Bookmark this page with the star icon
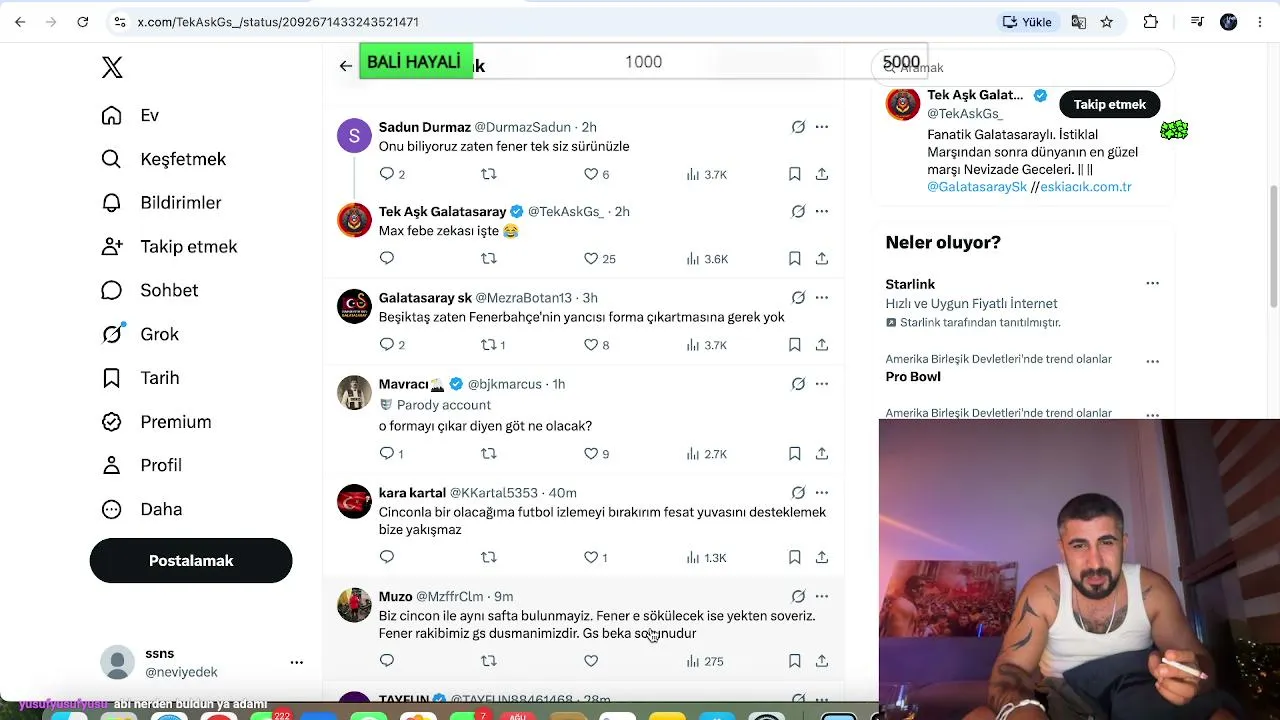The height and width of the screenshot is (720, 1280). click(1107, 22)
